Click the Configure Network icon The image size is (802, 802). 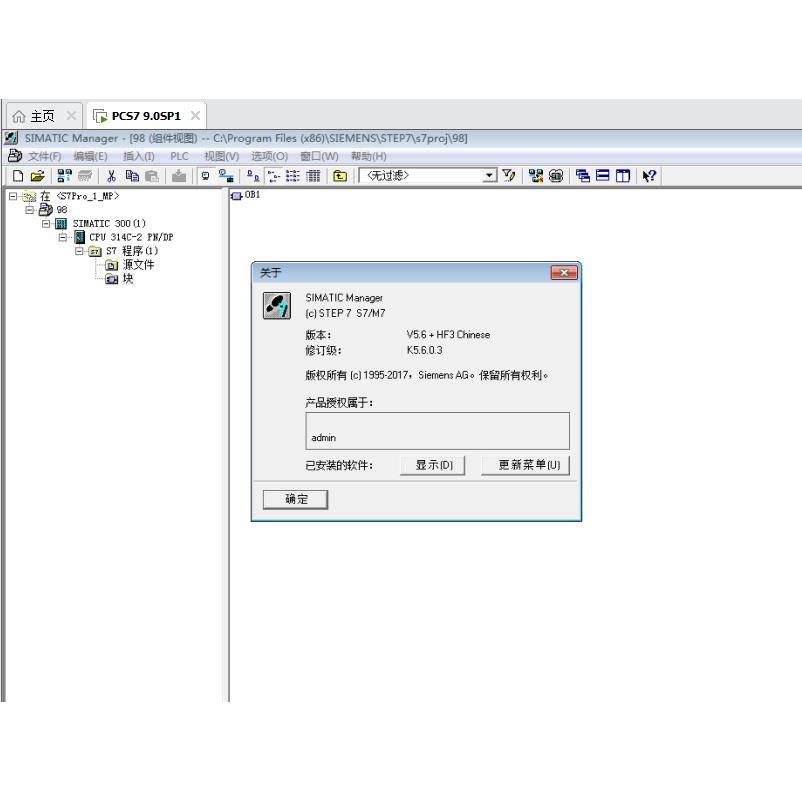click(x=536, y=176)
